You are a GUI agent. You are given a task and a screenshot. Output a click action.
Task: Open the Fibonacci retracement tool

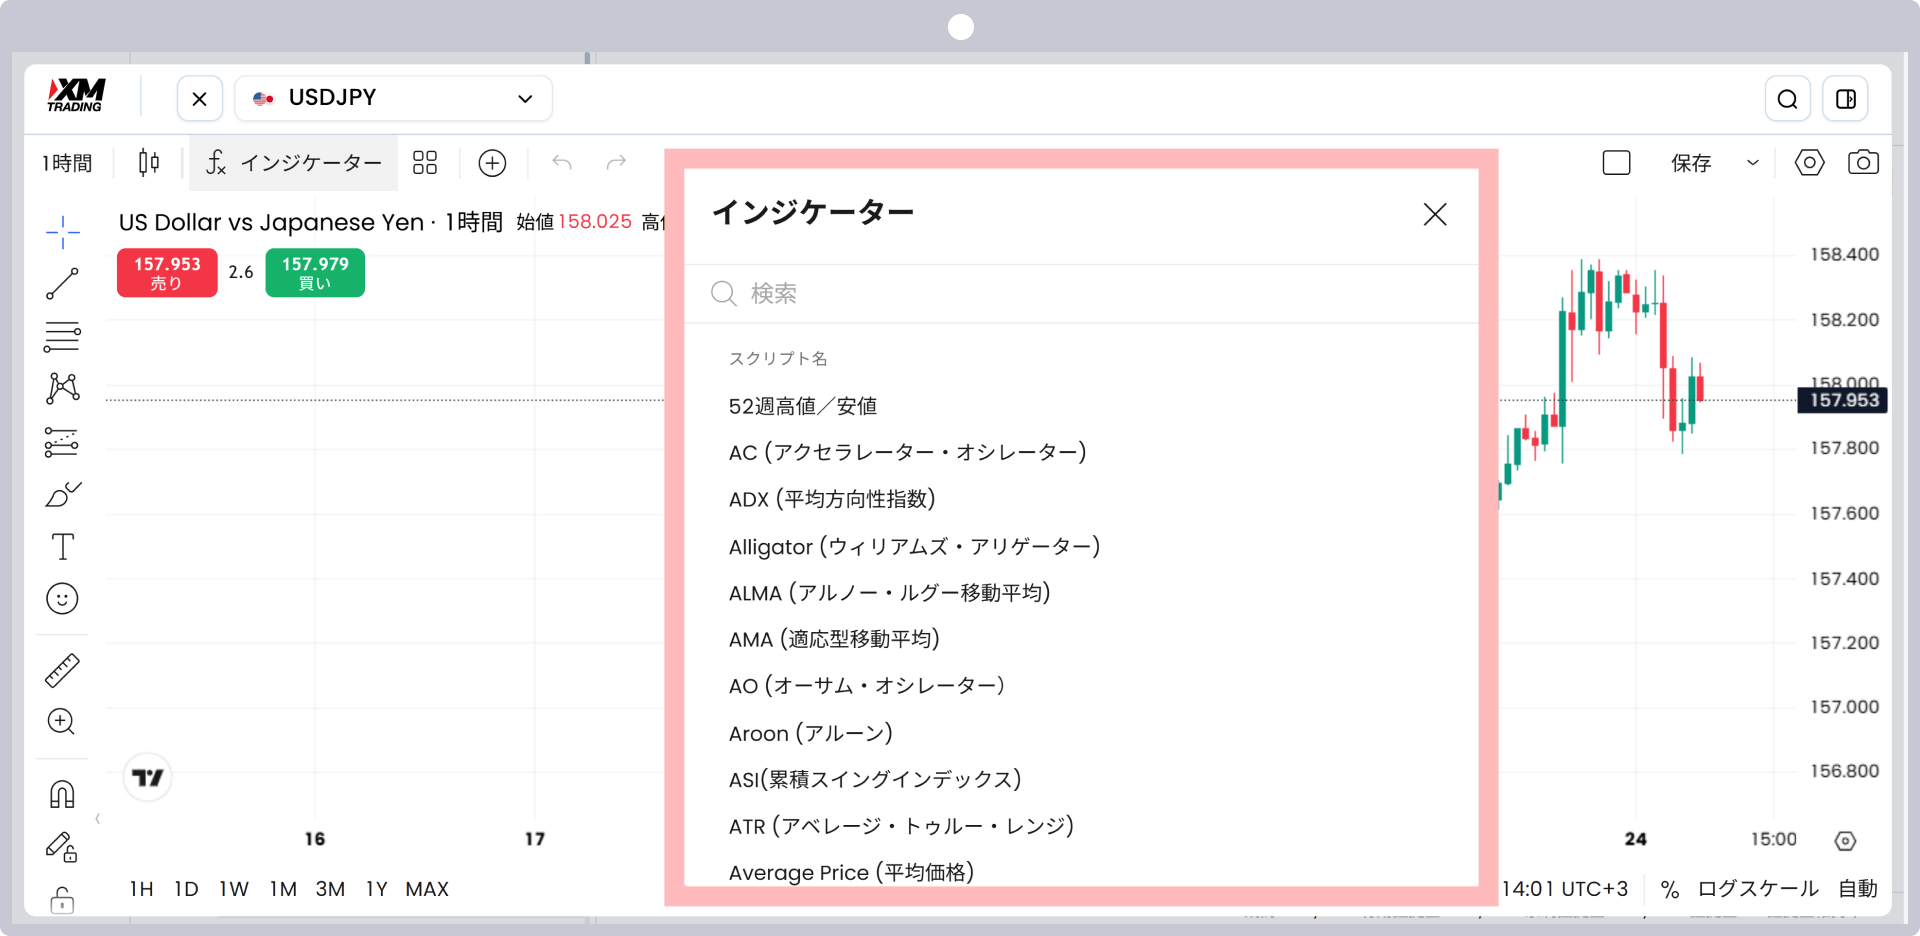tap(62, 336)
